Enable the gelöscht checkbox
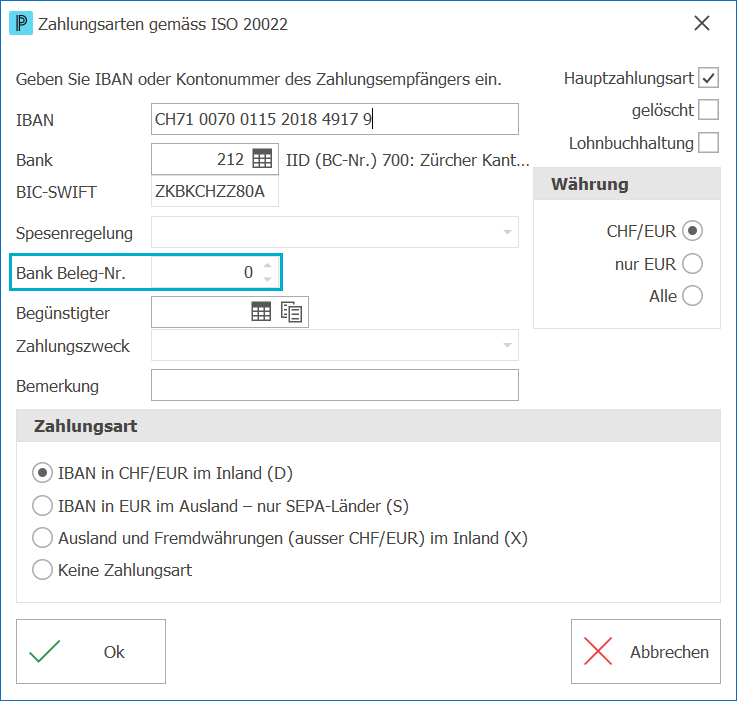This screenshot has width=737, height=701. (708, 110)
